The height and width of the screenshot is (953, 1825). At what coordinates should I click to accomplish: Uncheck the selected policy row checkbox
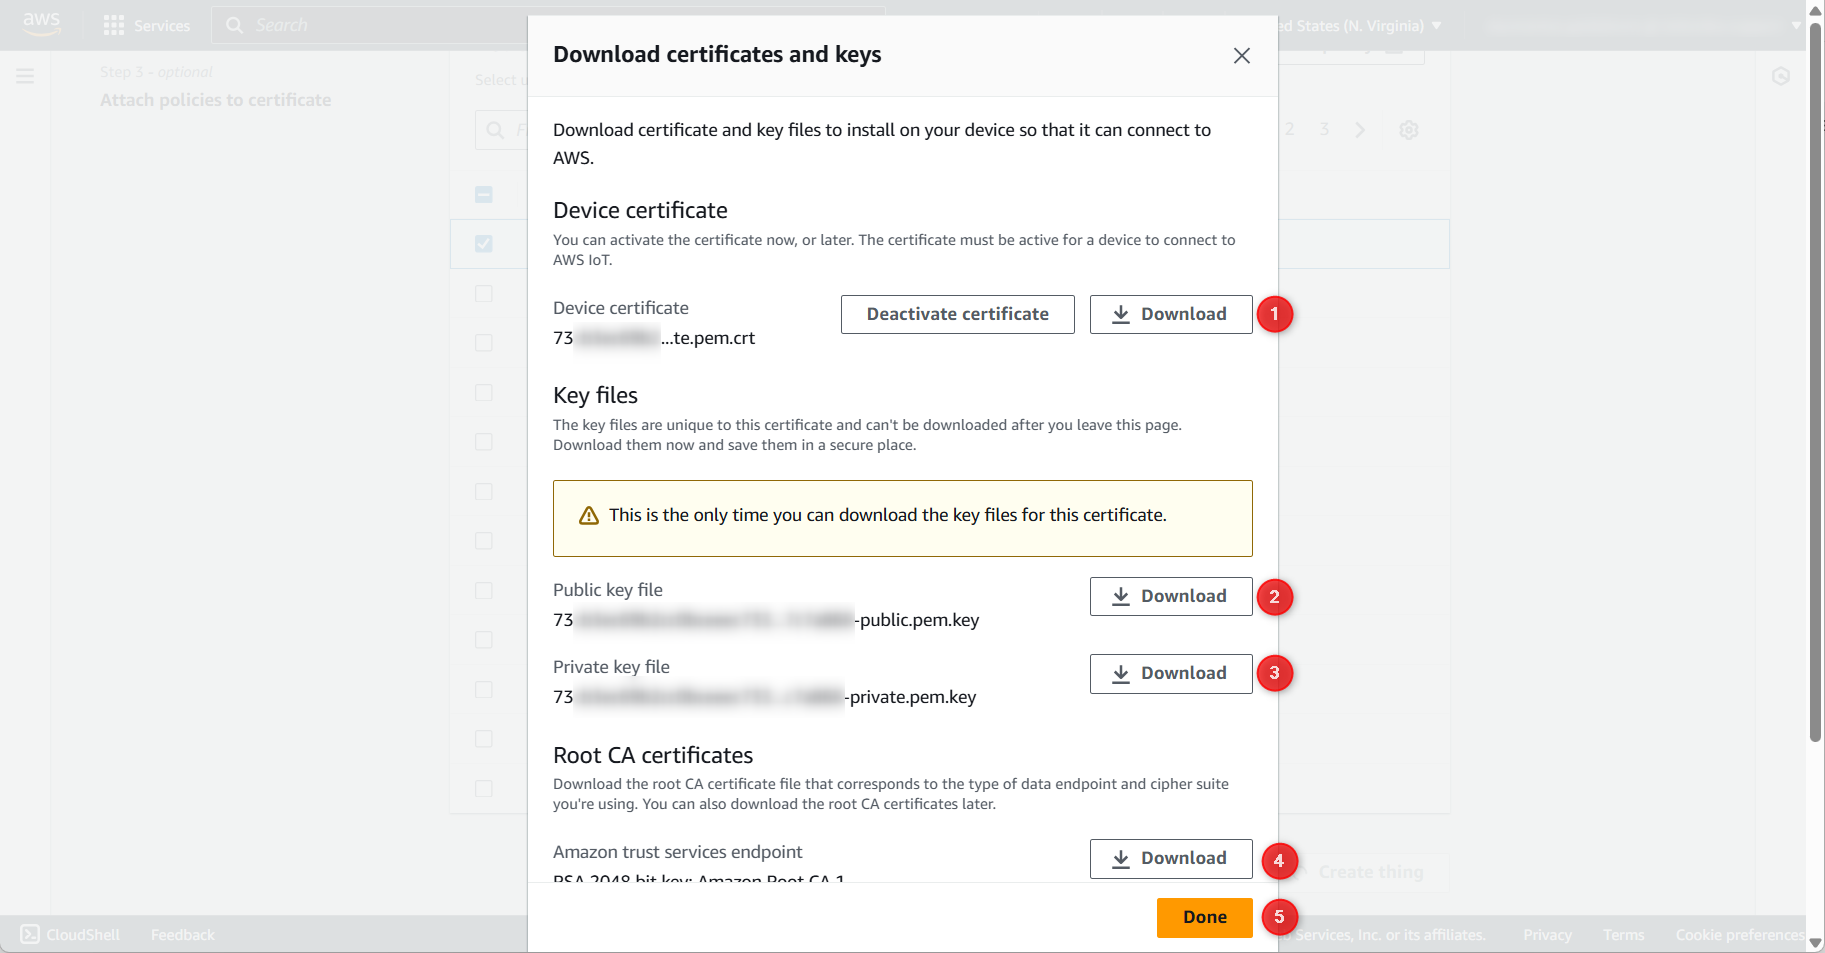(x=484, y=244)
